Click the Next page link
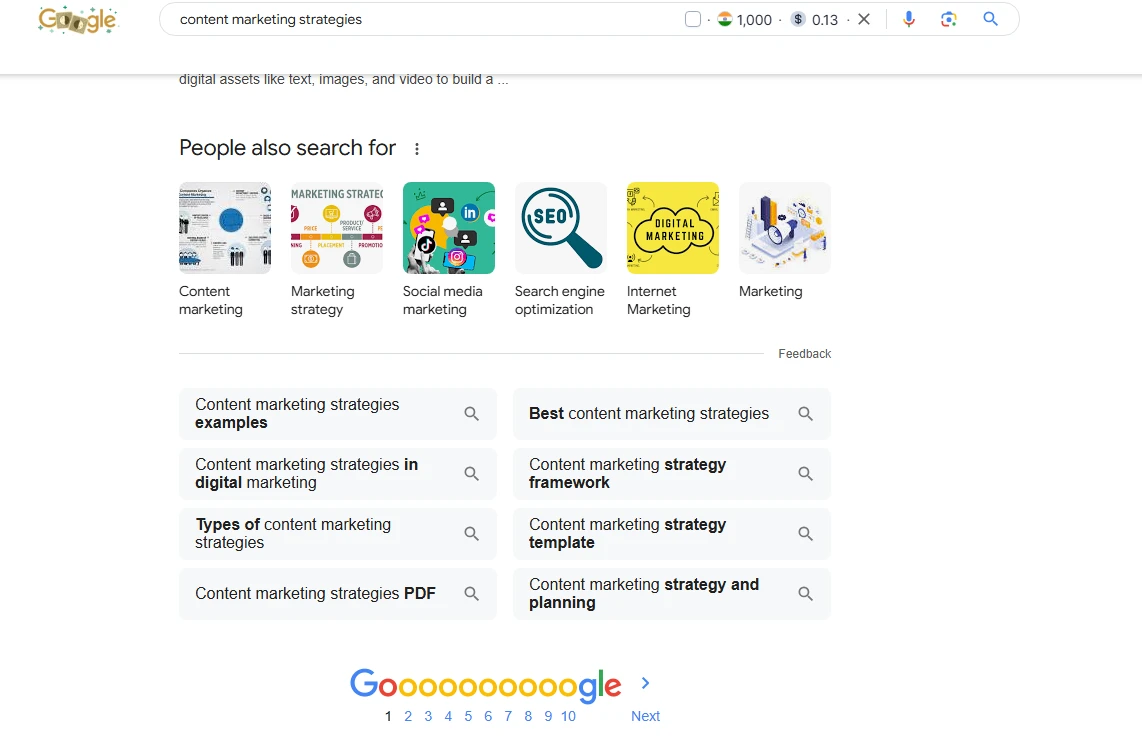The width and height of the screenshot is (1142, 748). click(x=645, y=716)
